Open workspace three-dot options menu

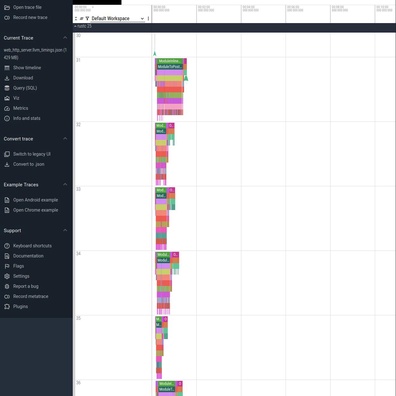[148, 19]
